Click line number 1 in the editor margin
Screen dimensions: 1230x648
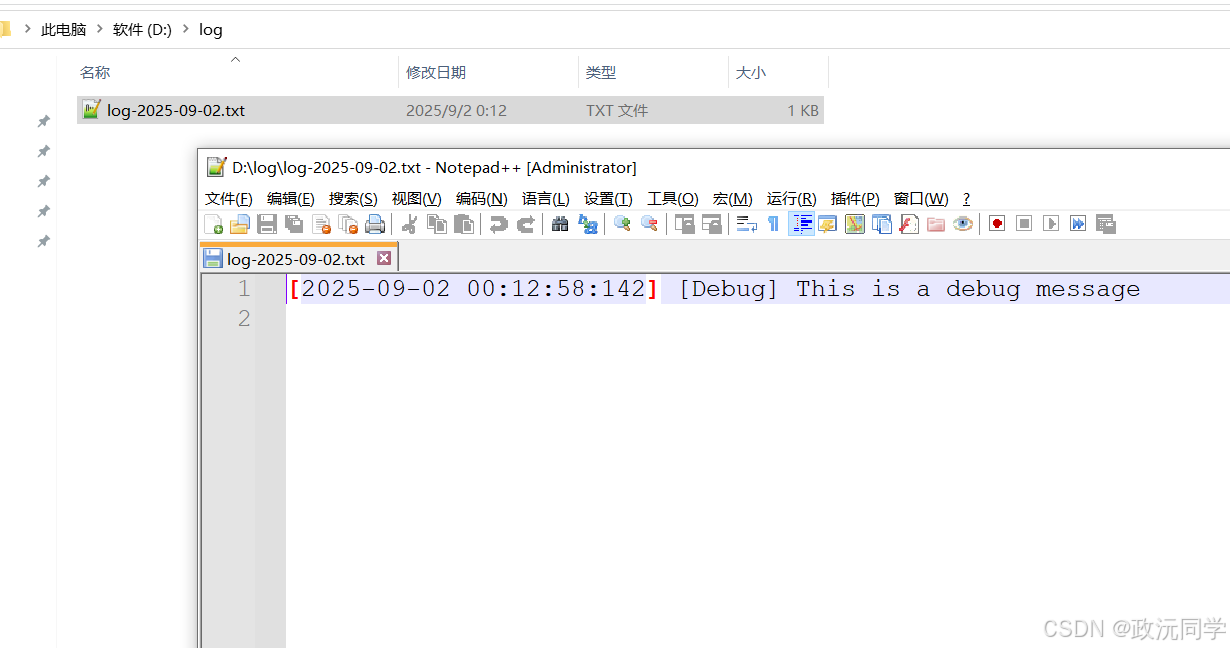[244, 290]
